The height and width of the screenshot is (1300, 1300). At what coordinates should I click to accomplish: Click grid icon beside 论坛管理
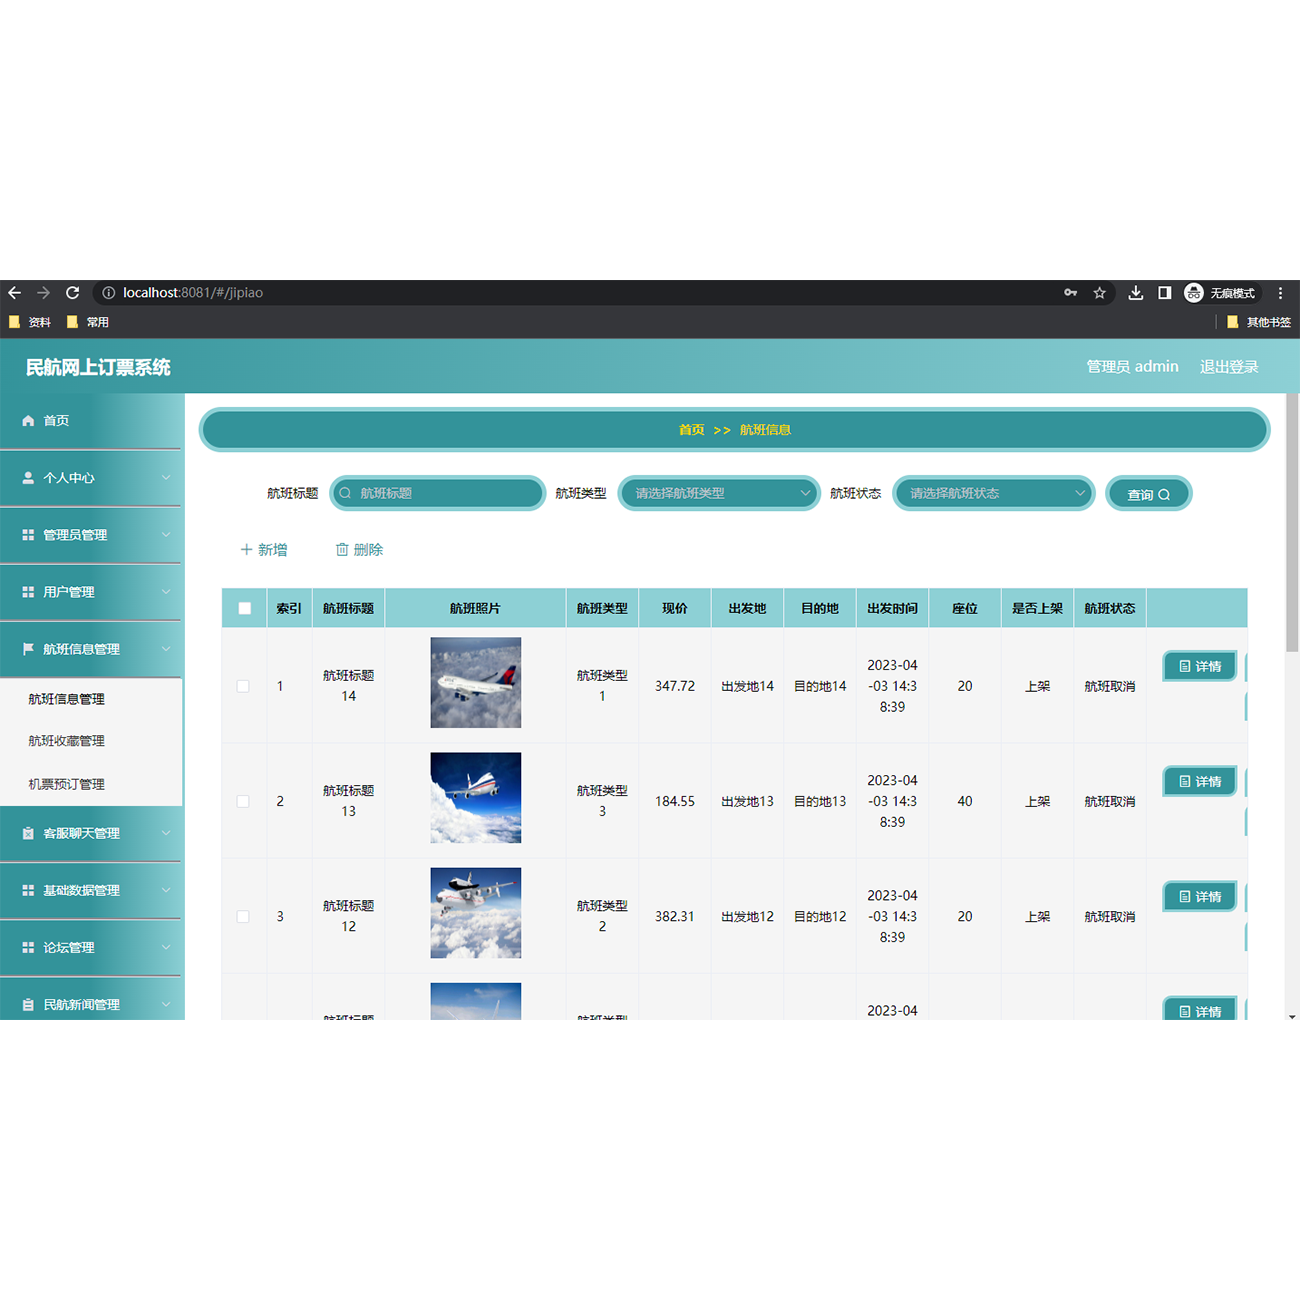pos(28,947)
